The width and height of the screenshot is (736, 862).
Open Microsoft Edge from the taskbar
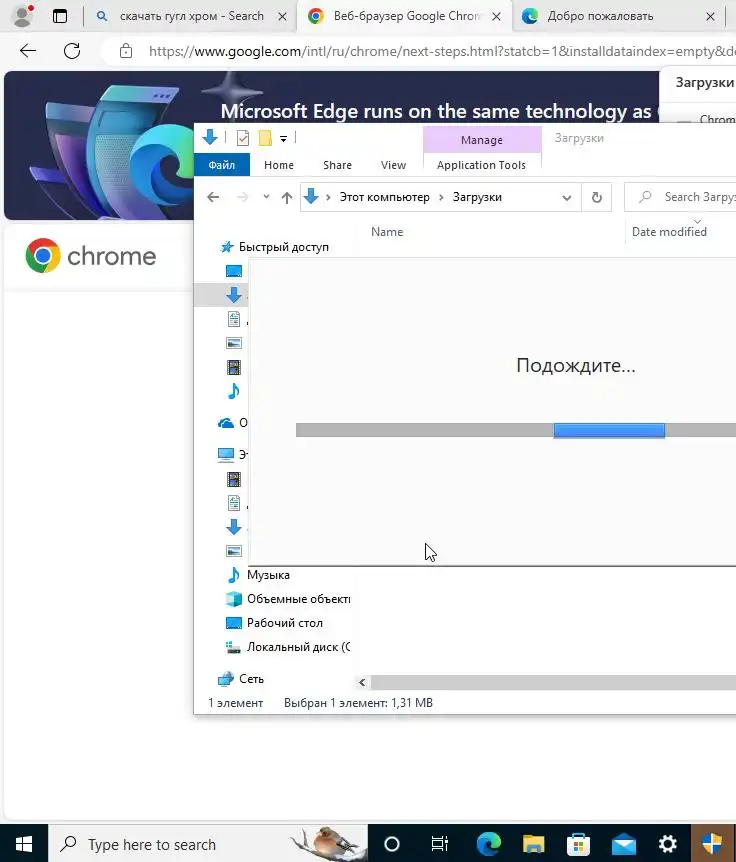coord(489,843)
